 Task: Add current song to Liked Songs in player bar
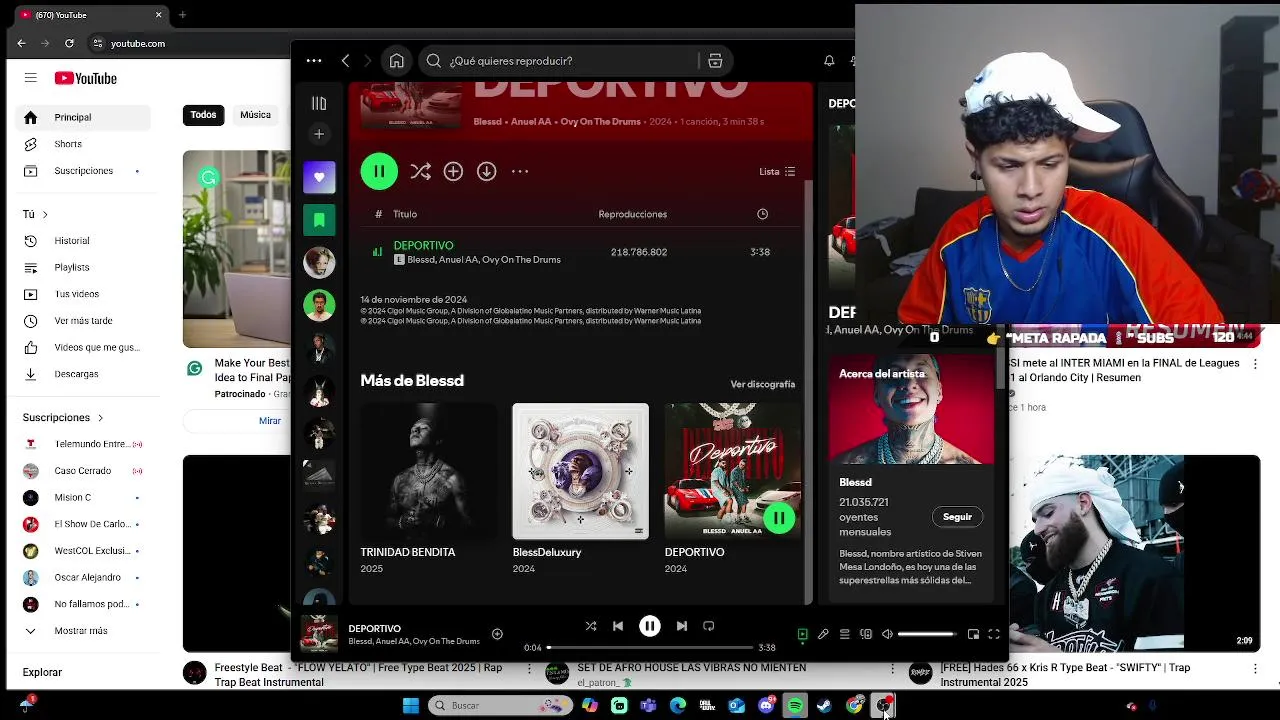point(497,634)
